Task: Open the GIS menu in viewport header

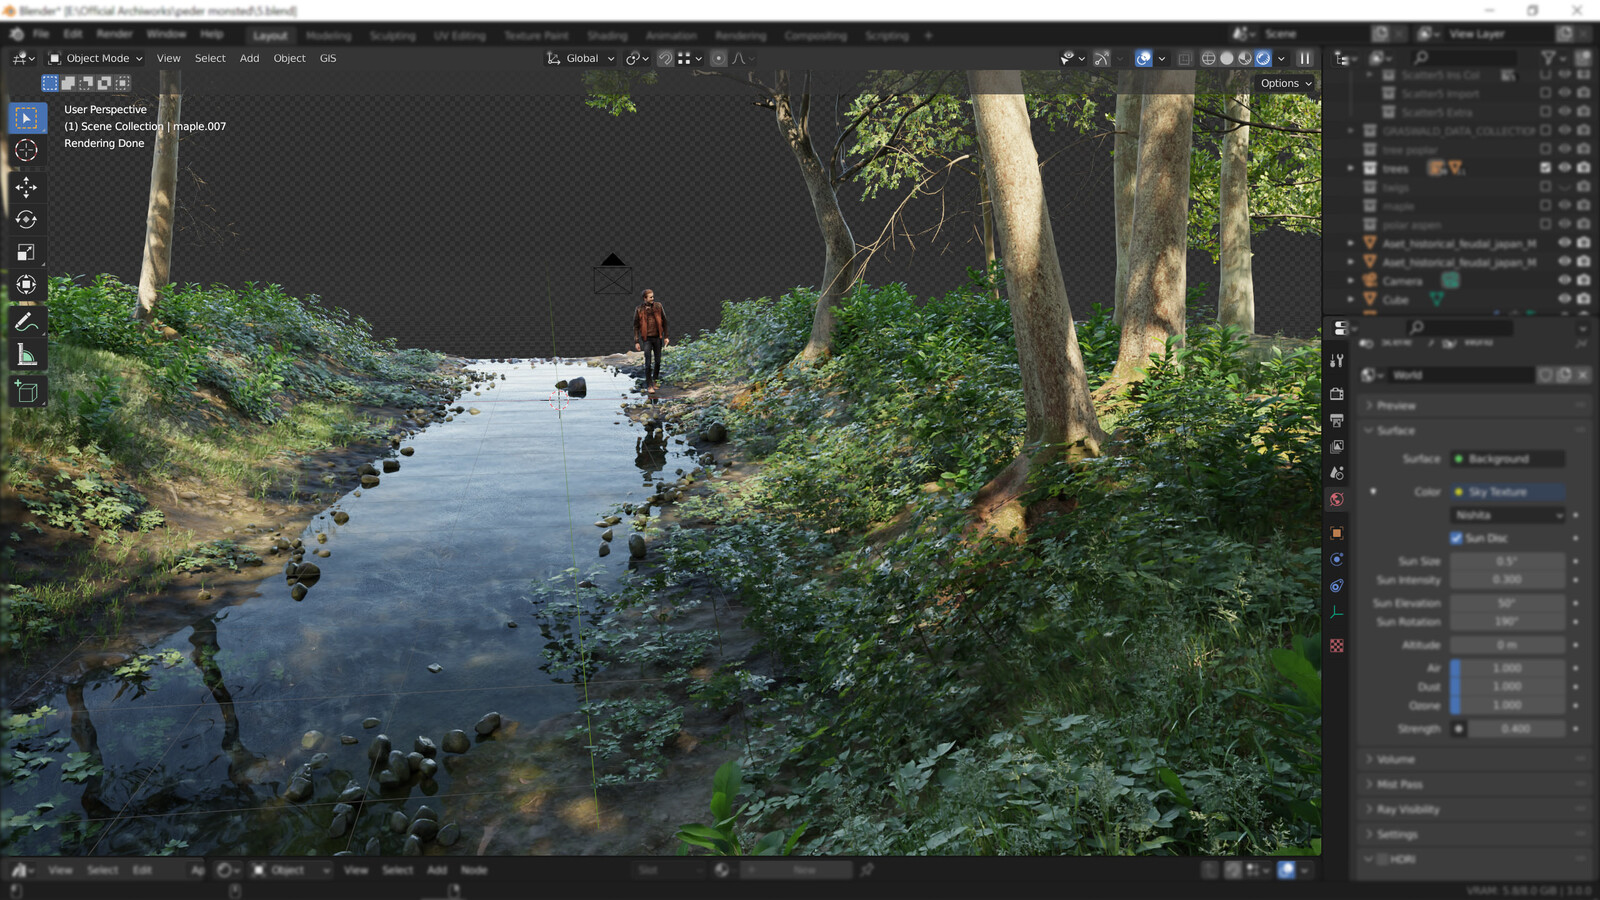Action: (328, 58)
